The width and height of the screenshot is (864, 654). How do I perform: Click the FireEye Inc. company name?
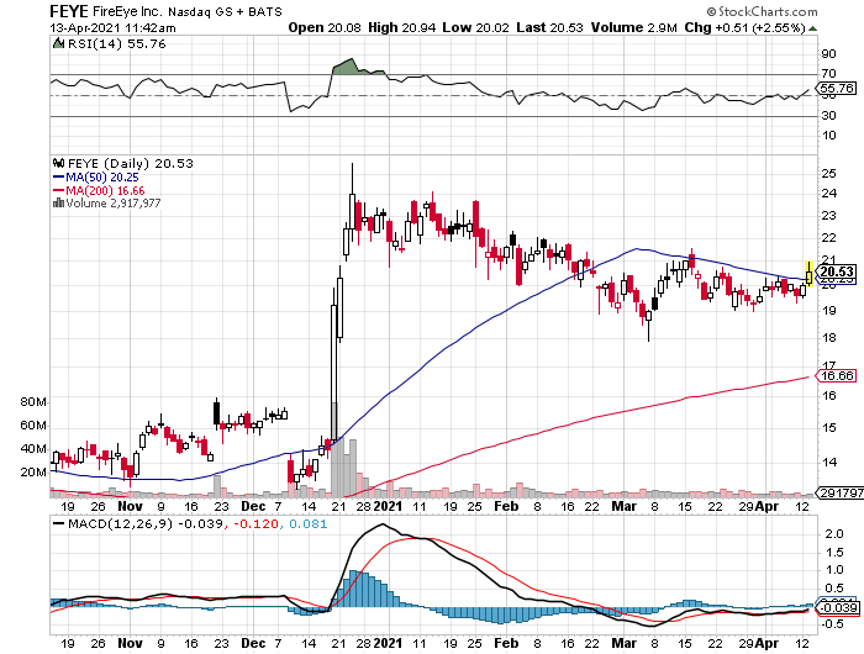tap(128, 12)
